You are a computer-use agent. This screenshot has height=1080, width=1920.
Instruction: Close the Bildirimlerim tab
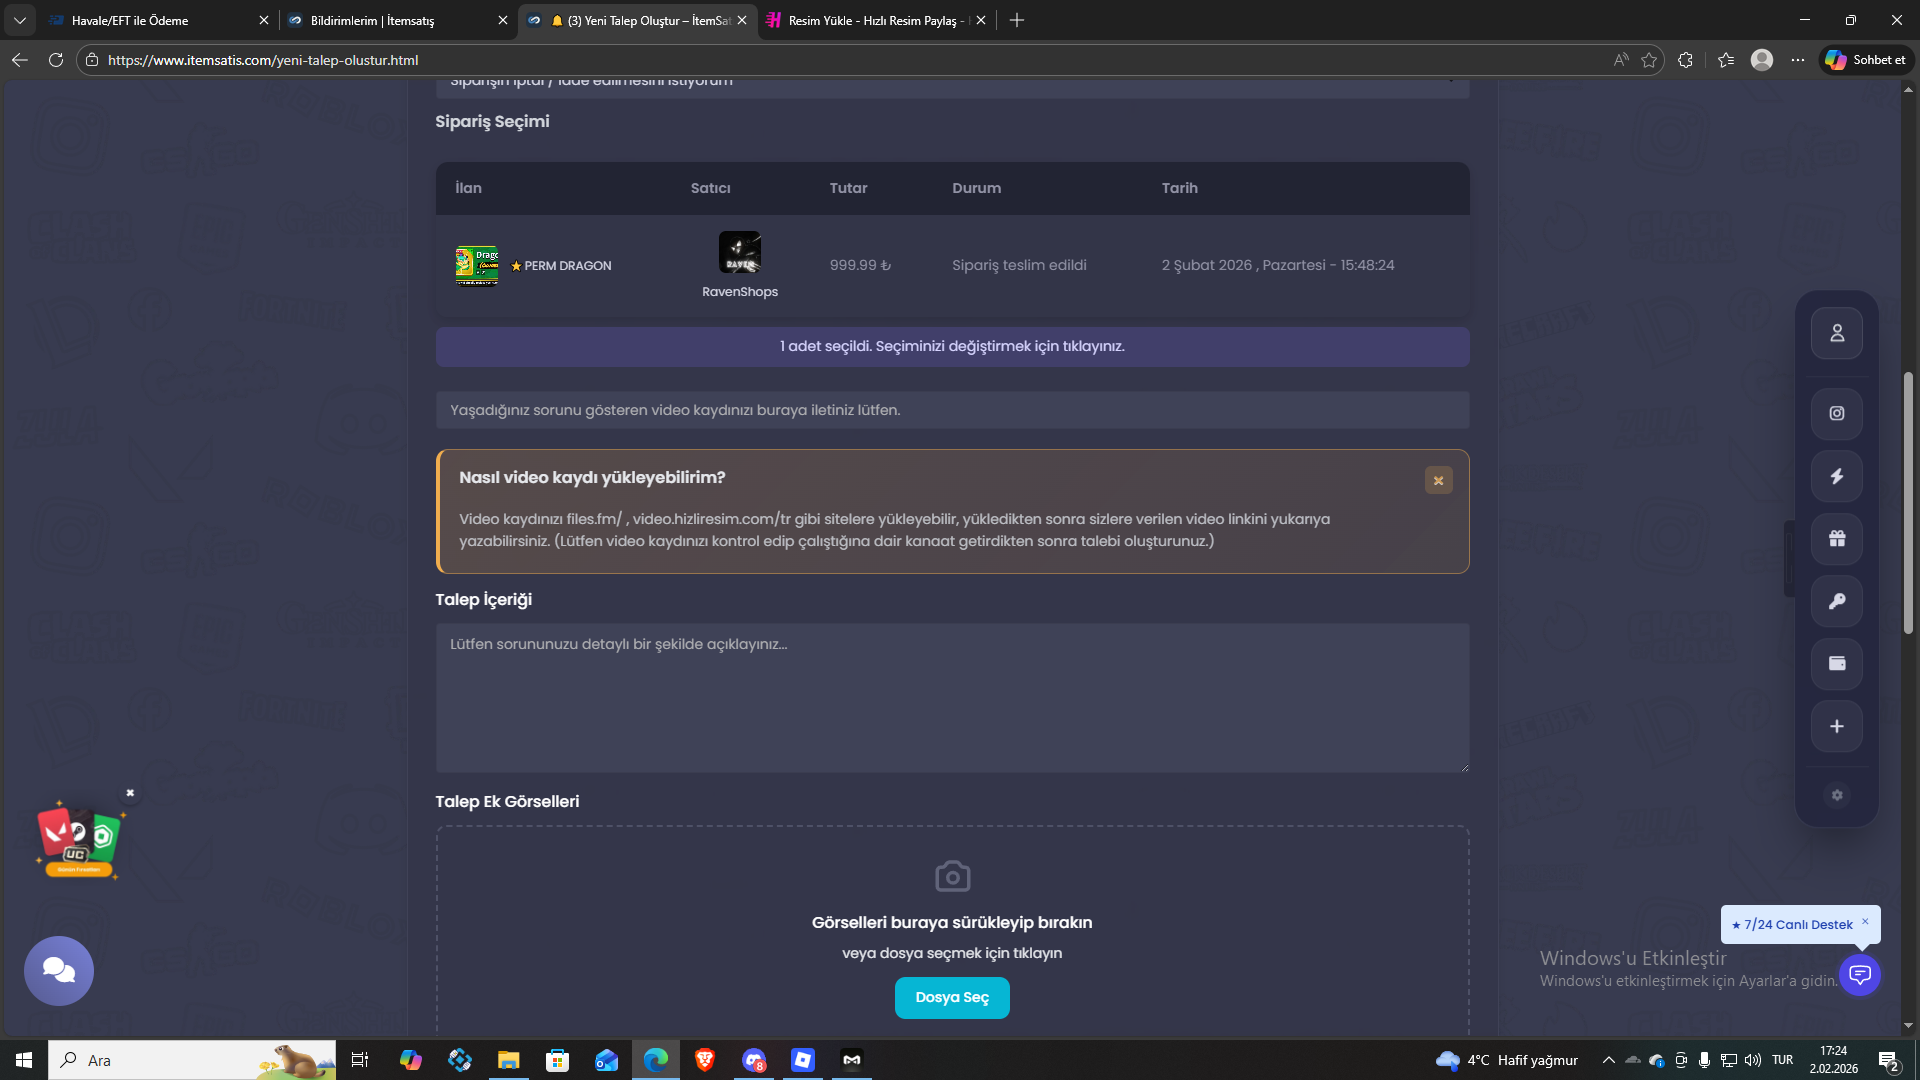503,20
